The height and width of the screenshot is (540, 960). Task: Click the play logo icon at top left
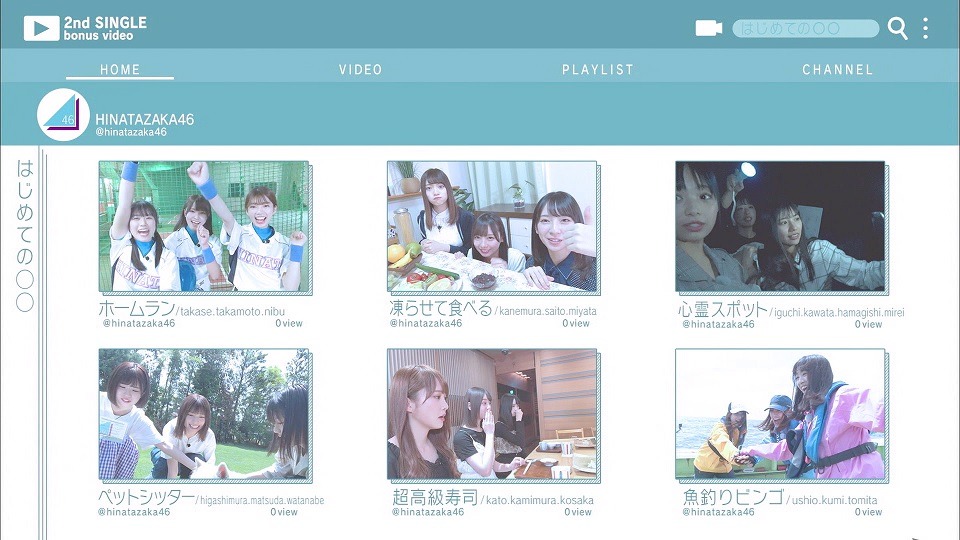[41, 28]
